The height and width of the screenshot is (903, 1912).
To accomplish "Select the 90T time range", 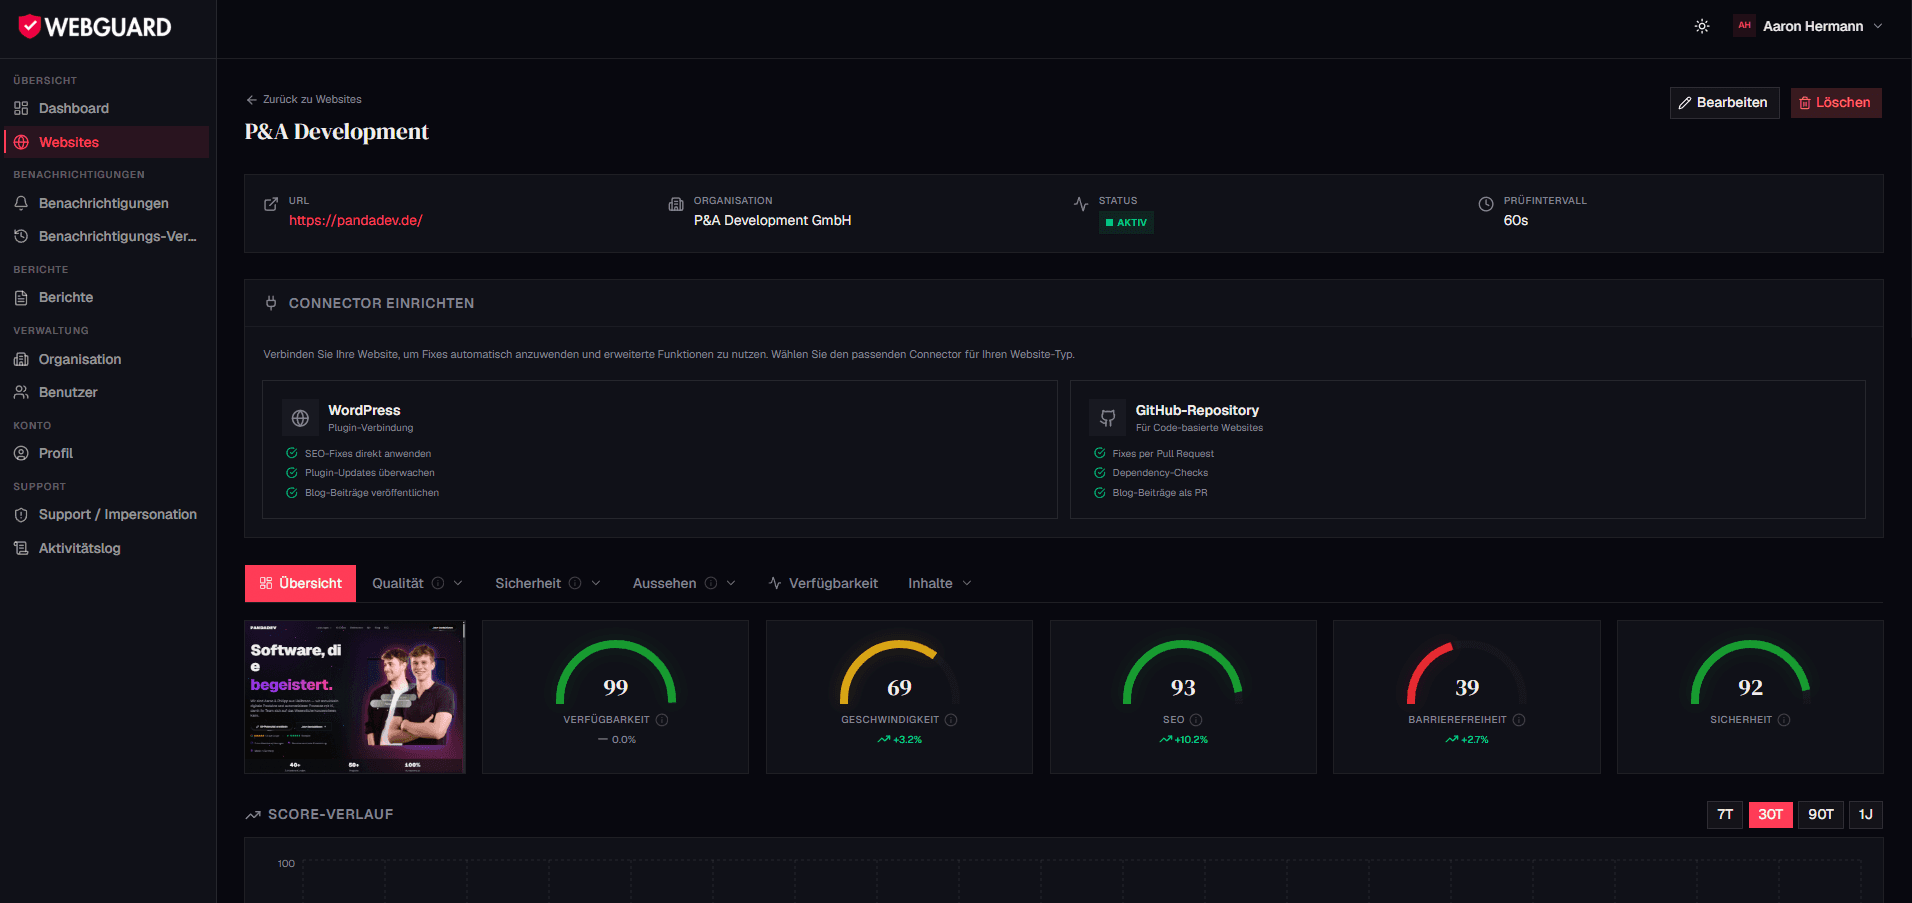I will (x=1821, y=814).
